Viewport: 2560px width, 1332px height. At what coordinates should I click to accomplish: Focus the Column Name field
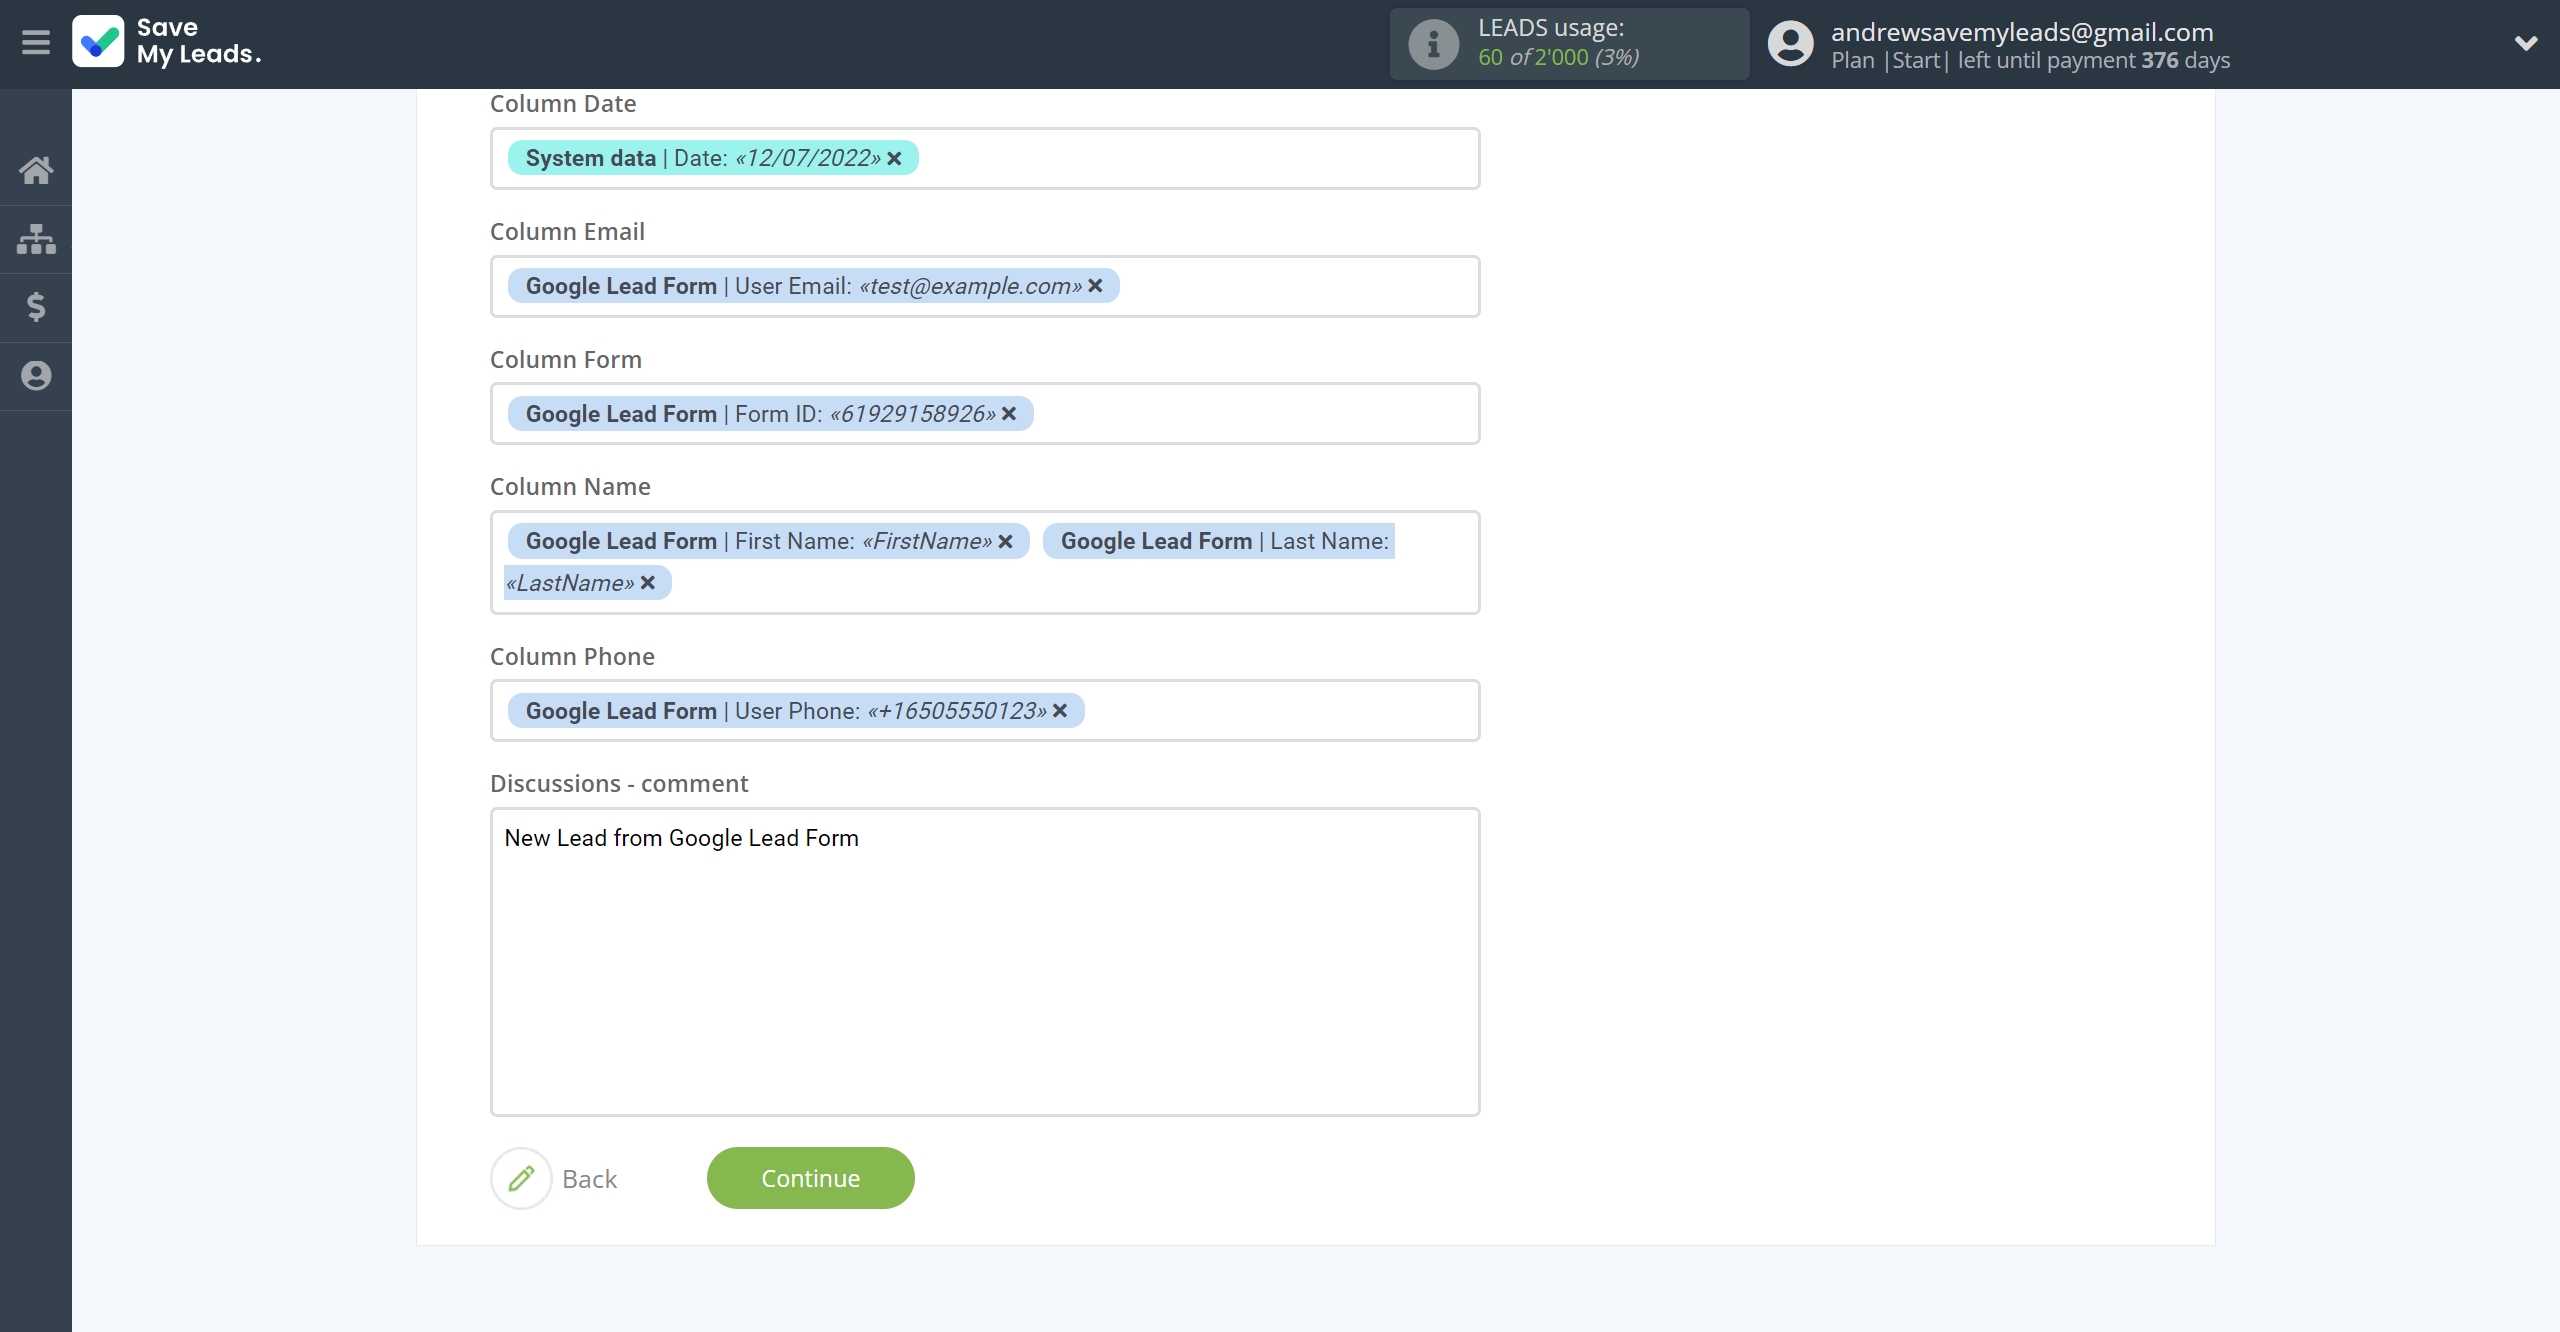pos(985,562)
